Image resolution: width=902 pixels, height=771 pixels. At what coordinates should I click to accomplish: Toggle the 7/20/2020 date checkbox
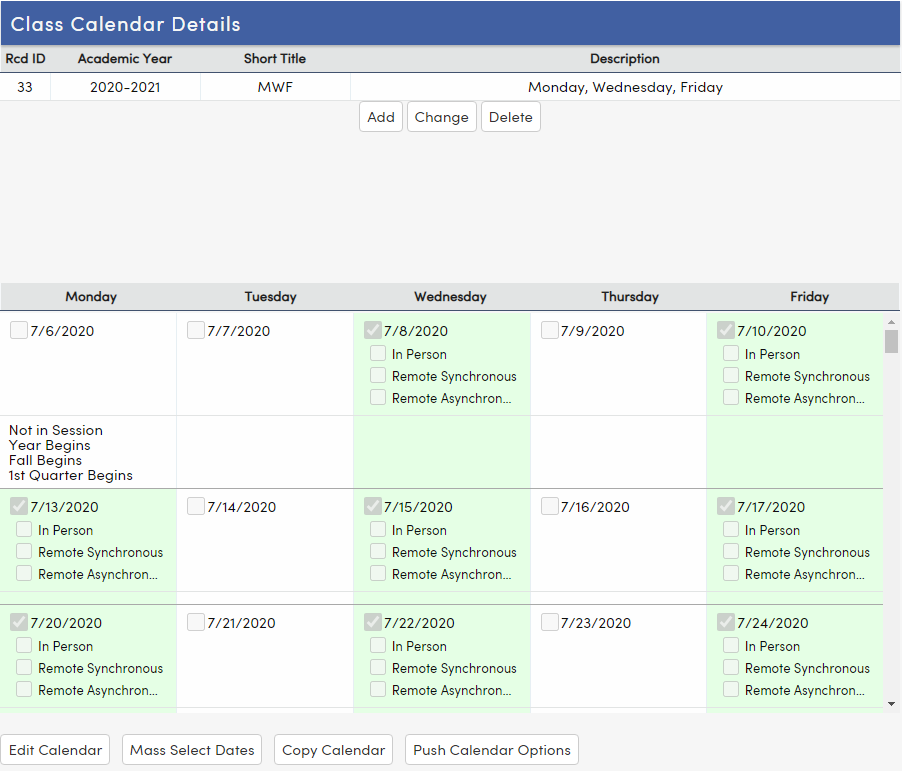[x=19, y=622]
